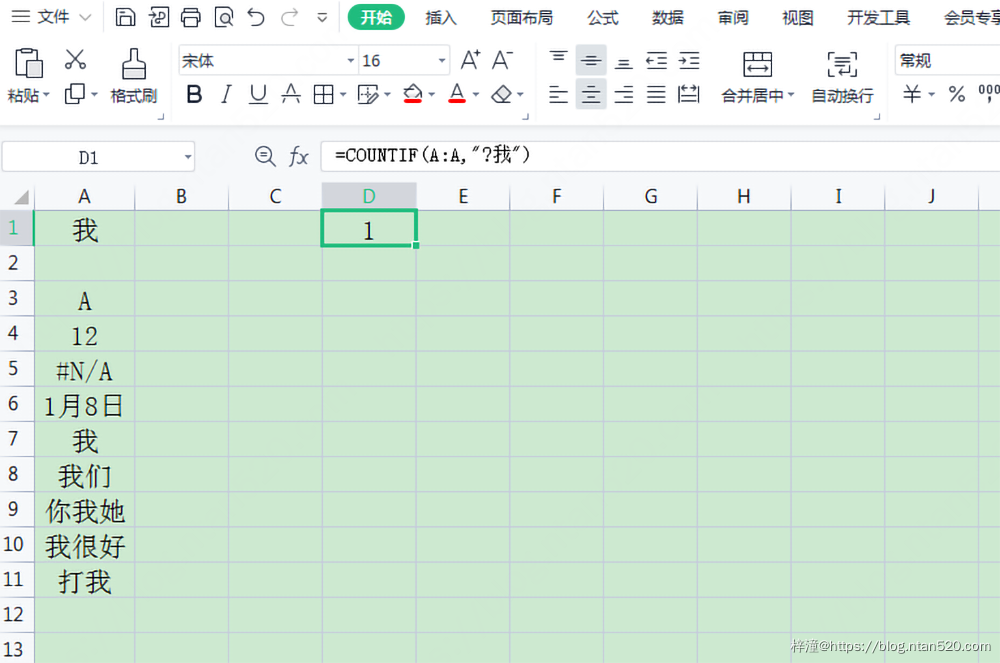This screenshot has width=1000, height=663.
Task: Open the 页面布局 tab
Action: tap(522, 18)
